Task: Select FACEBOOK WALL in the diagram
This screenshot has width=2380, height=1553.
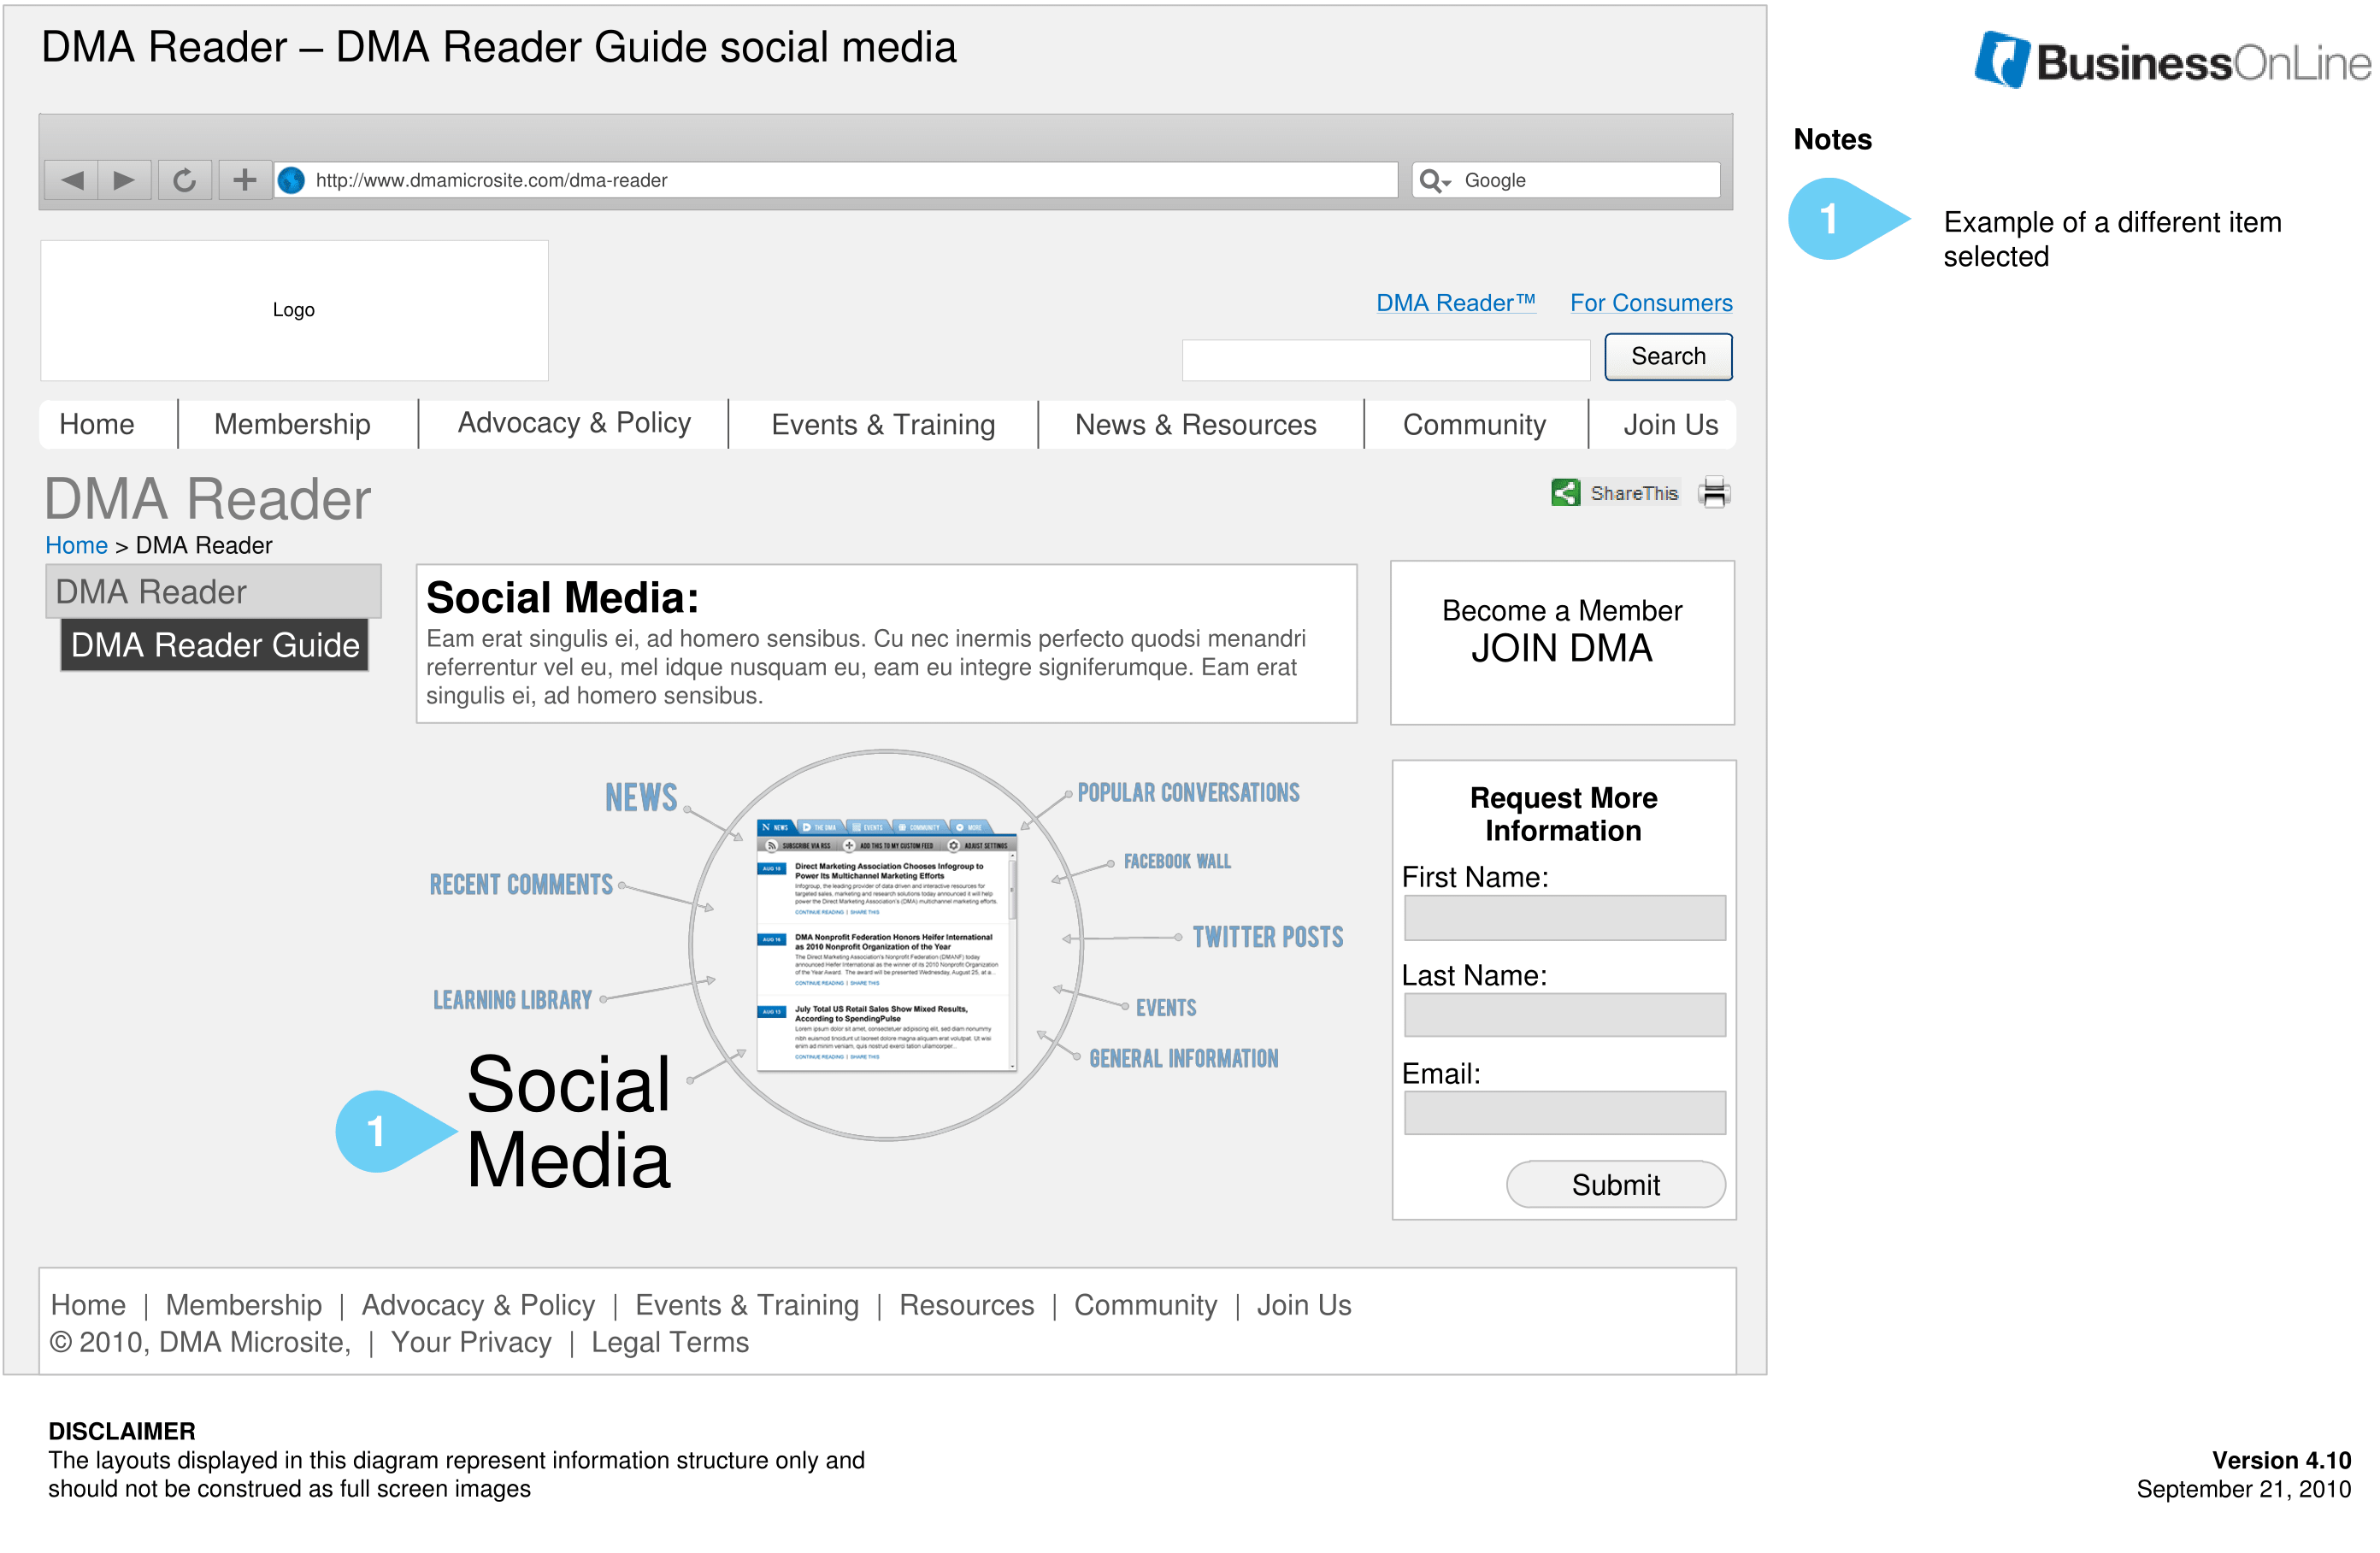Action: coord(1177,861)
